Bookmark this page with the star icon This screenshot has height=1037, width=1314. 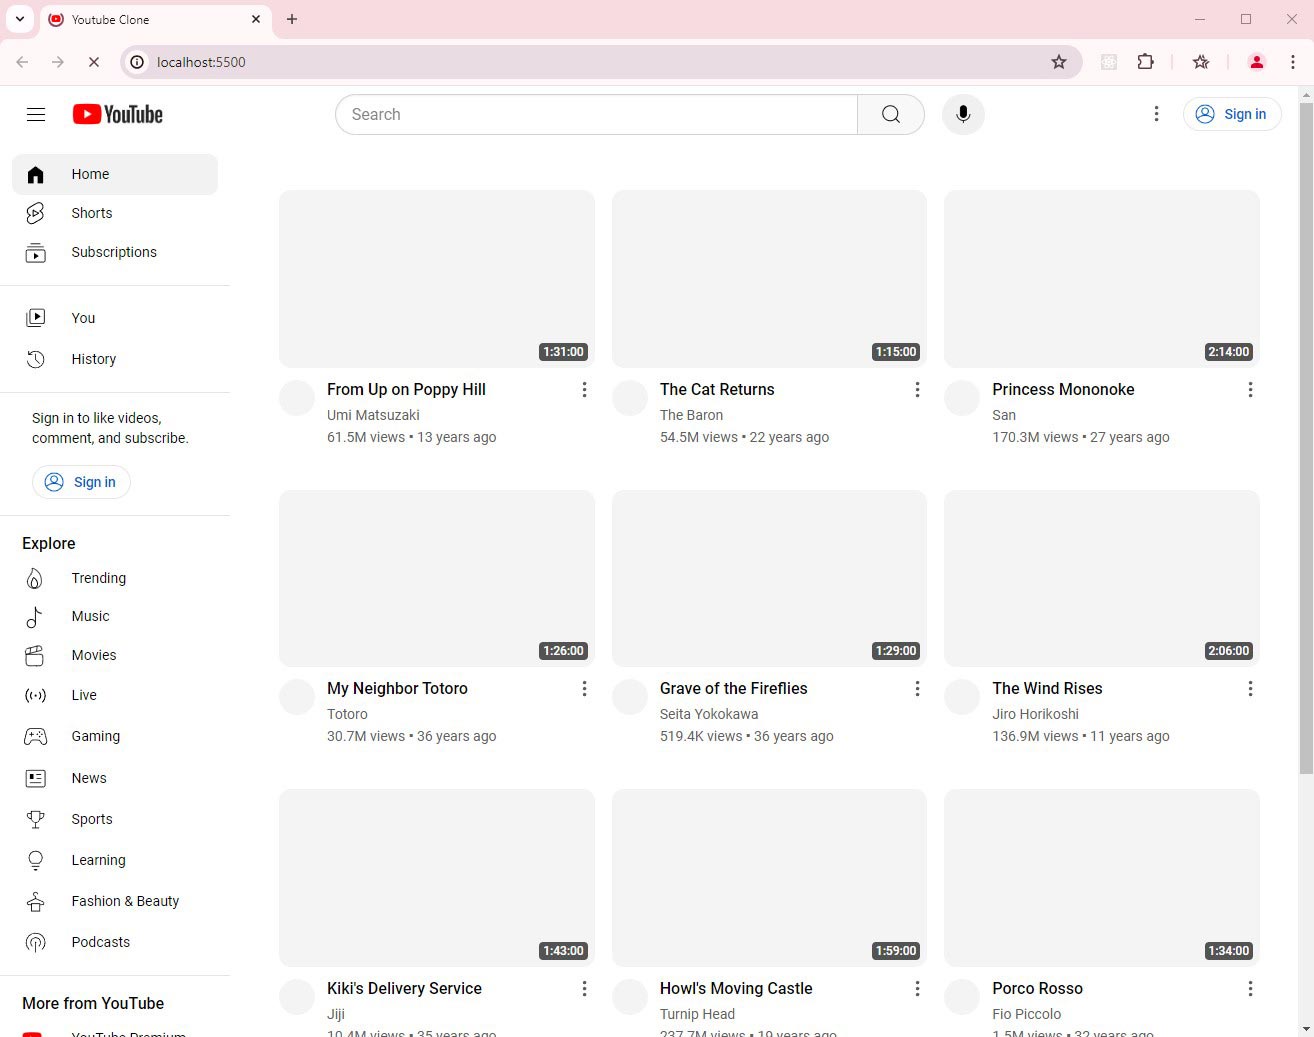pos(1059,62)
